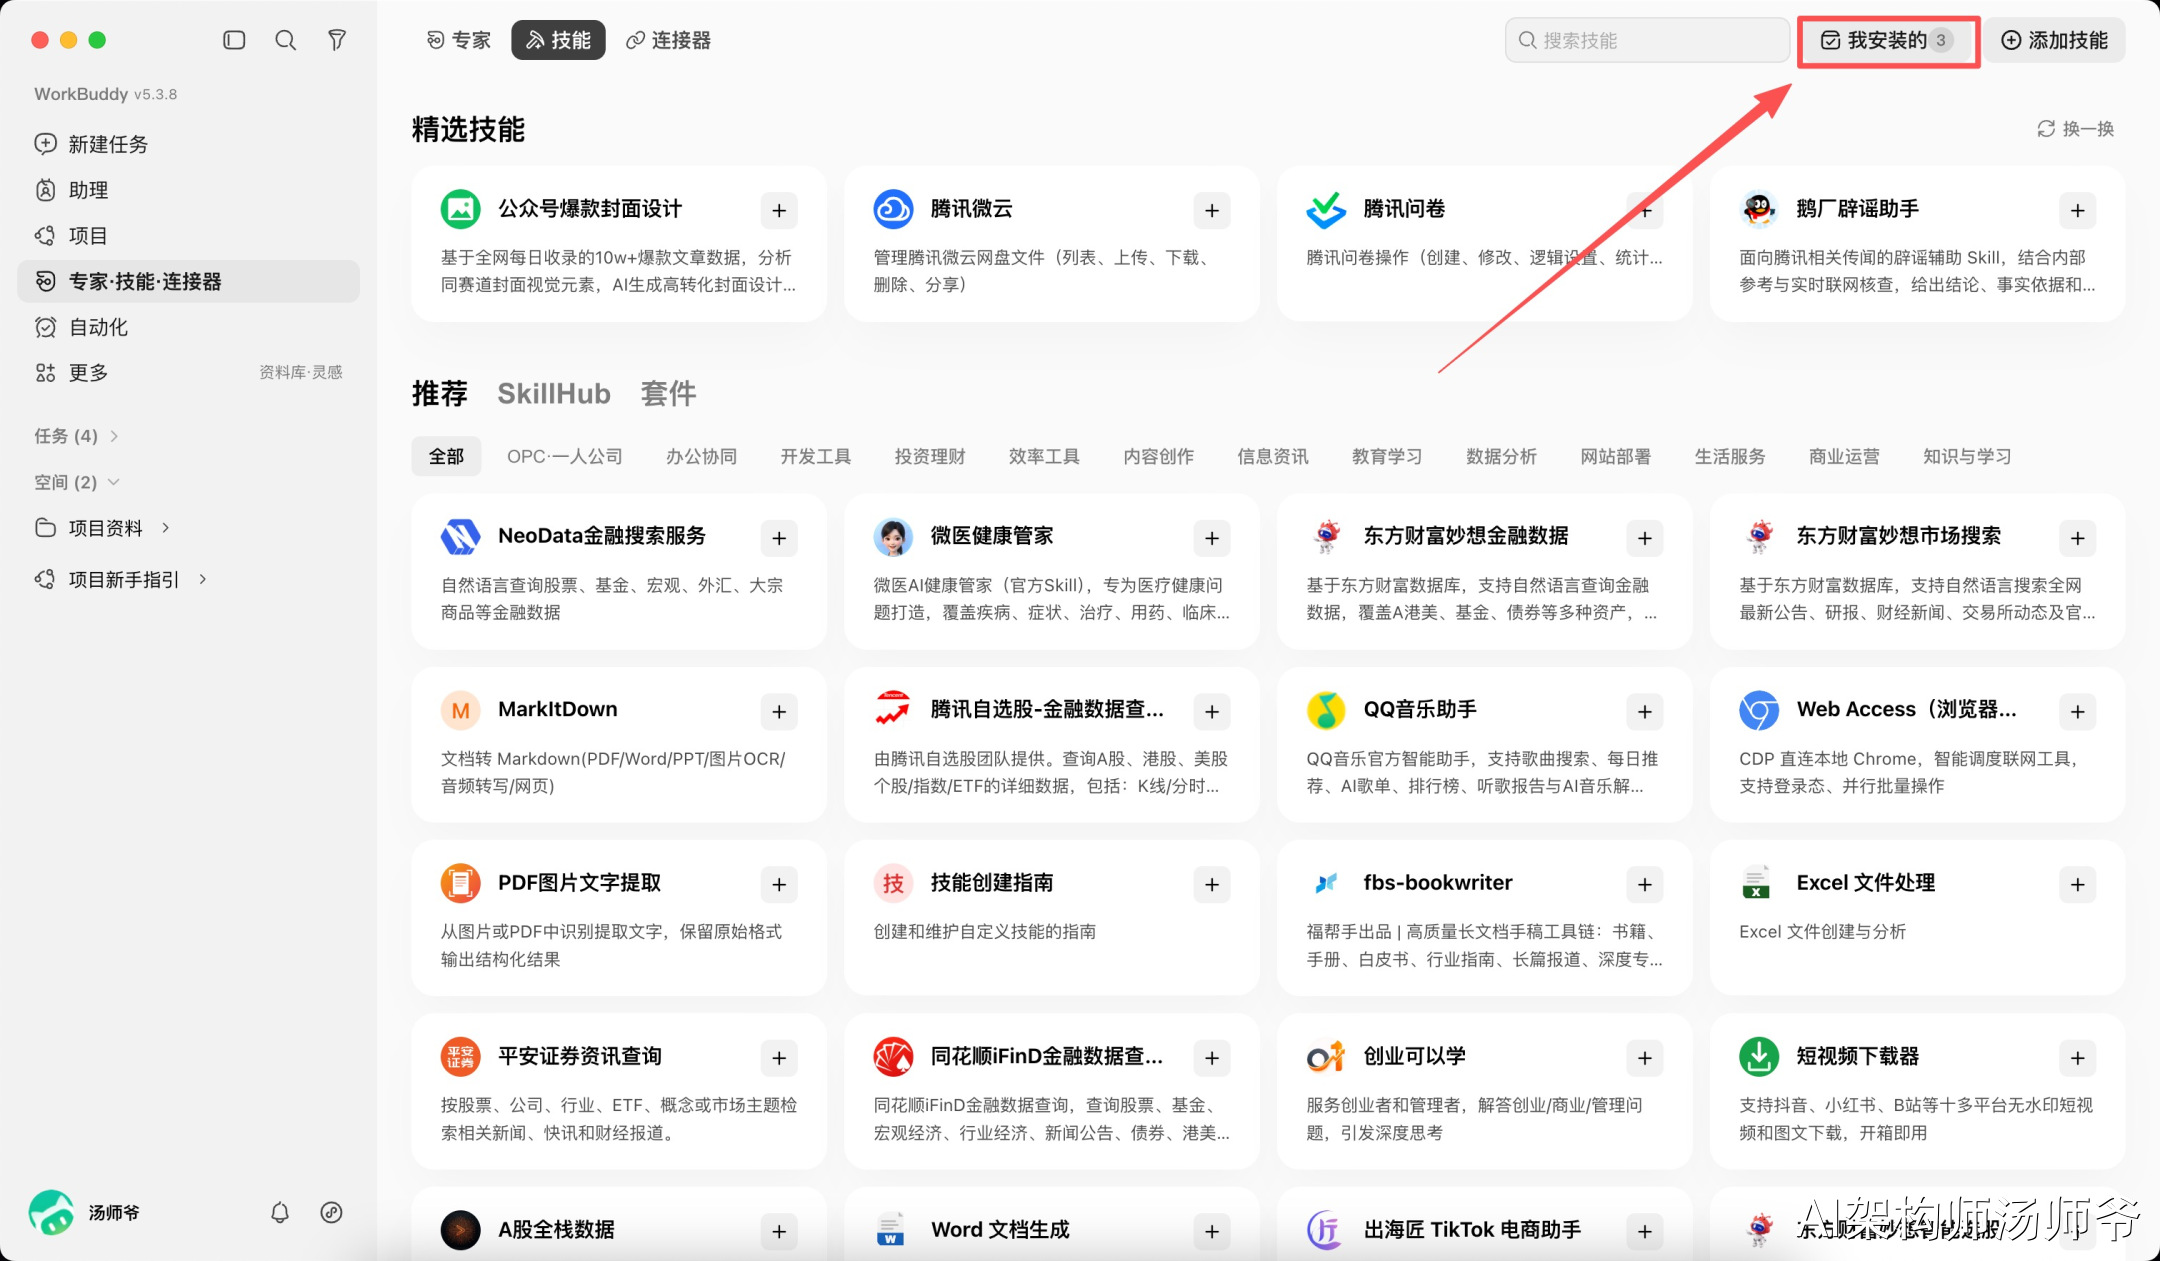Screen dimensions: 2160x1261
Task: Add the 腾讯自选股 skill
Action: [x=1212, y=712]
